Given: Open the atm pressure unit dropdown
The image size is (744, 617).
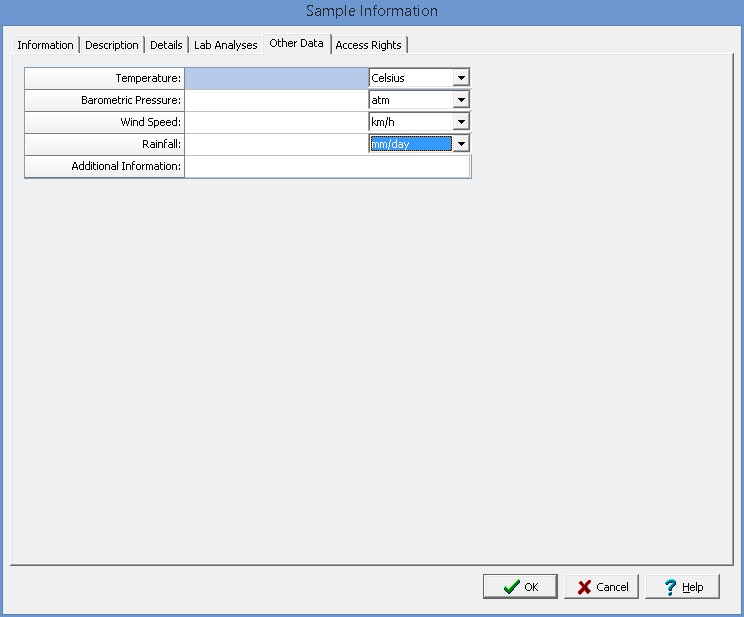Looking at the screenshot, I should point(460,100).
